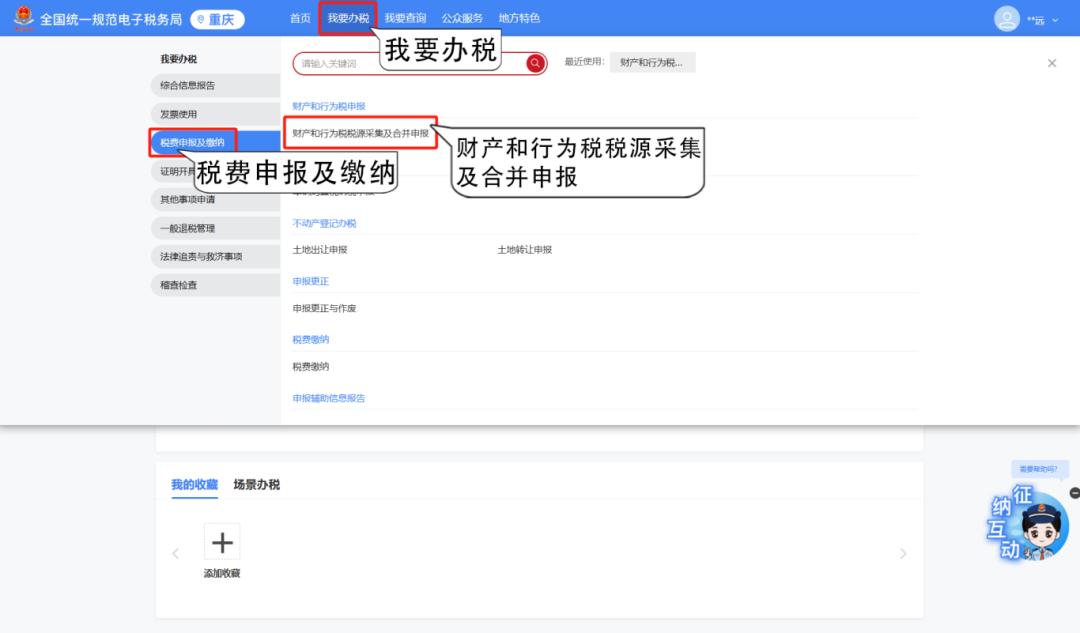Click the red search magnifier icon
Image resolution: width=1080 pixels, height=633 pixels.
[536, 63]
